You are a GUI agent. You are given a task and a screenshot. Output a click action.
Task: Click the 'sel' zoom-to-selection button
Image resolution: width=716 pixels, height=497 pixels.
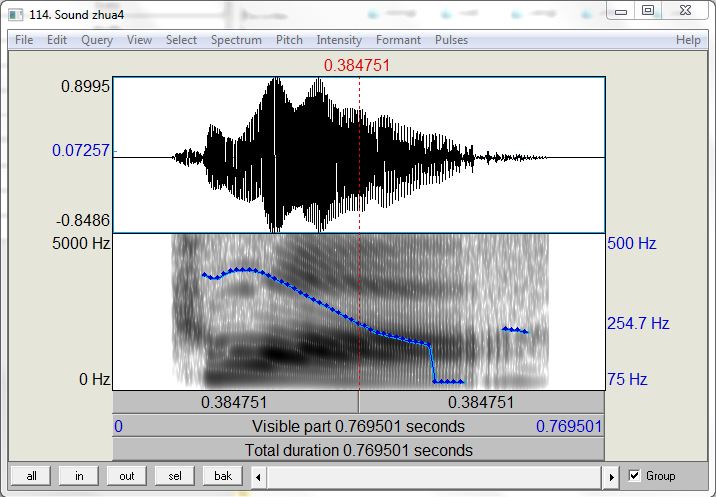[x=174, y=476]
